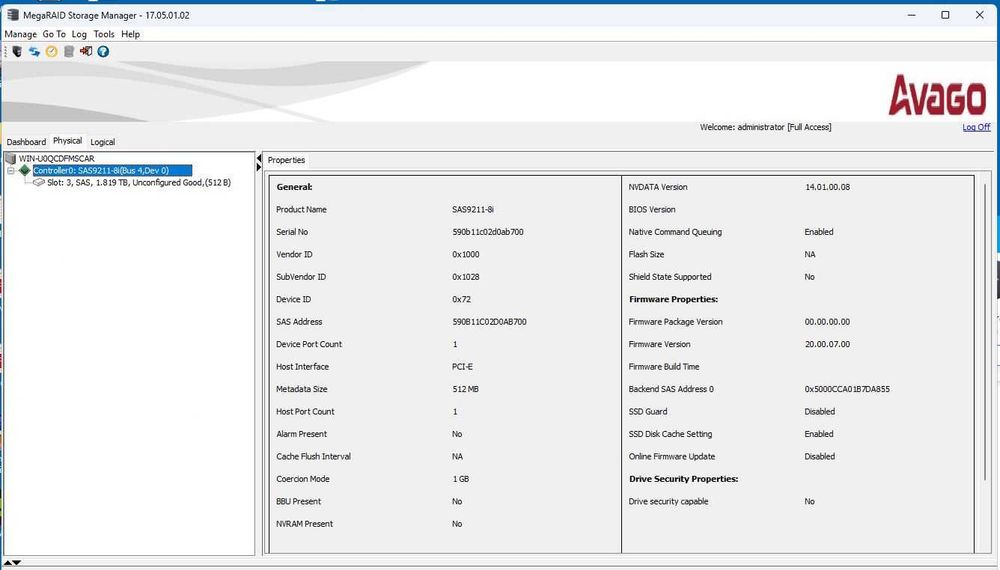Click the BBU Present label
This screenshot has width=1000, height=570.
(298, 502)
